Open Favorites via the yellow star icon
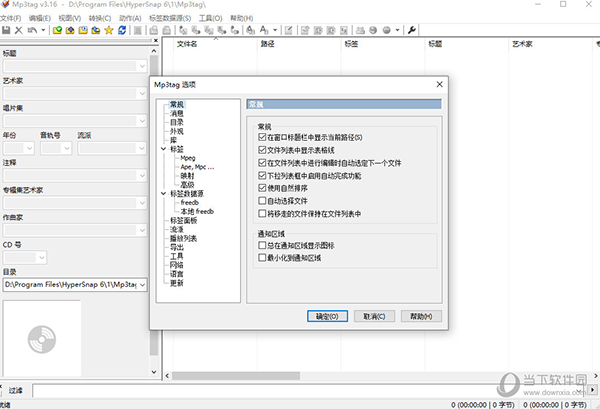This screenshot has height=409, width=600. pos(109,30)
